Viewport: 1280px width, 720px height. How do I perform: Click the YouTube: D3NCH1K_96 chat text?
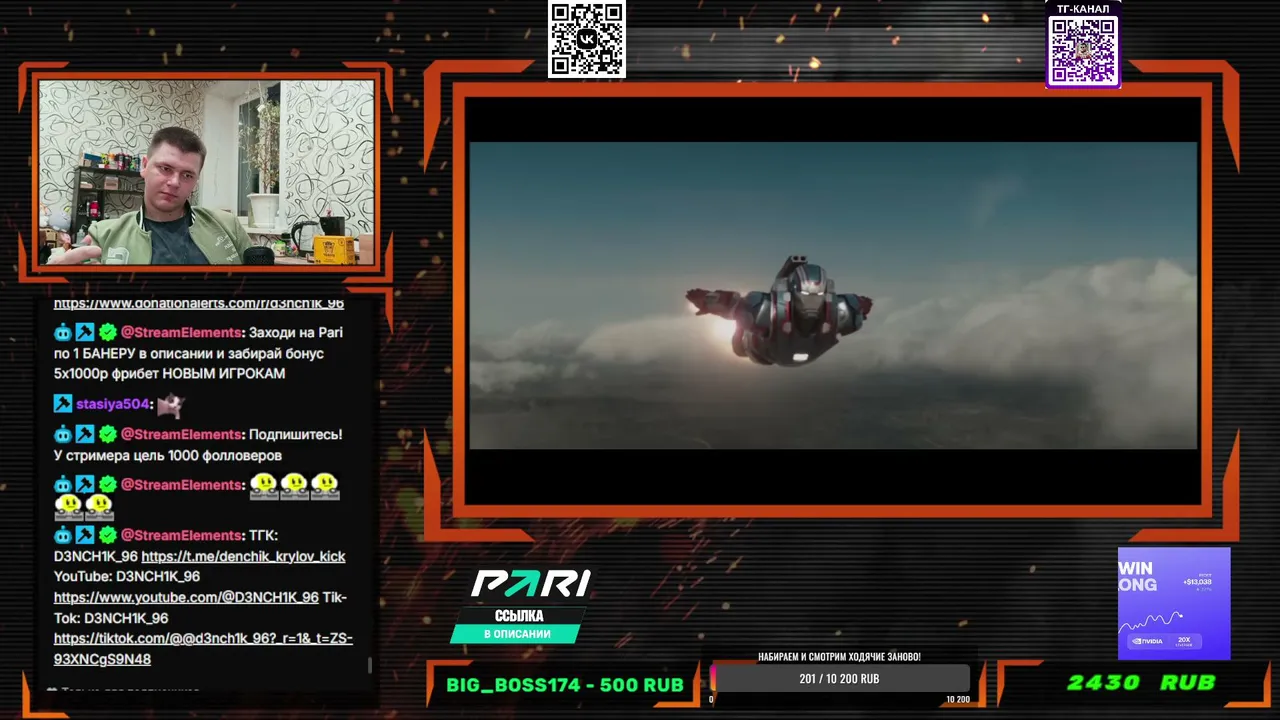pos(127,576)
